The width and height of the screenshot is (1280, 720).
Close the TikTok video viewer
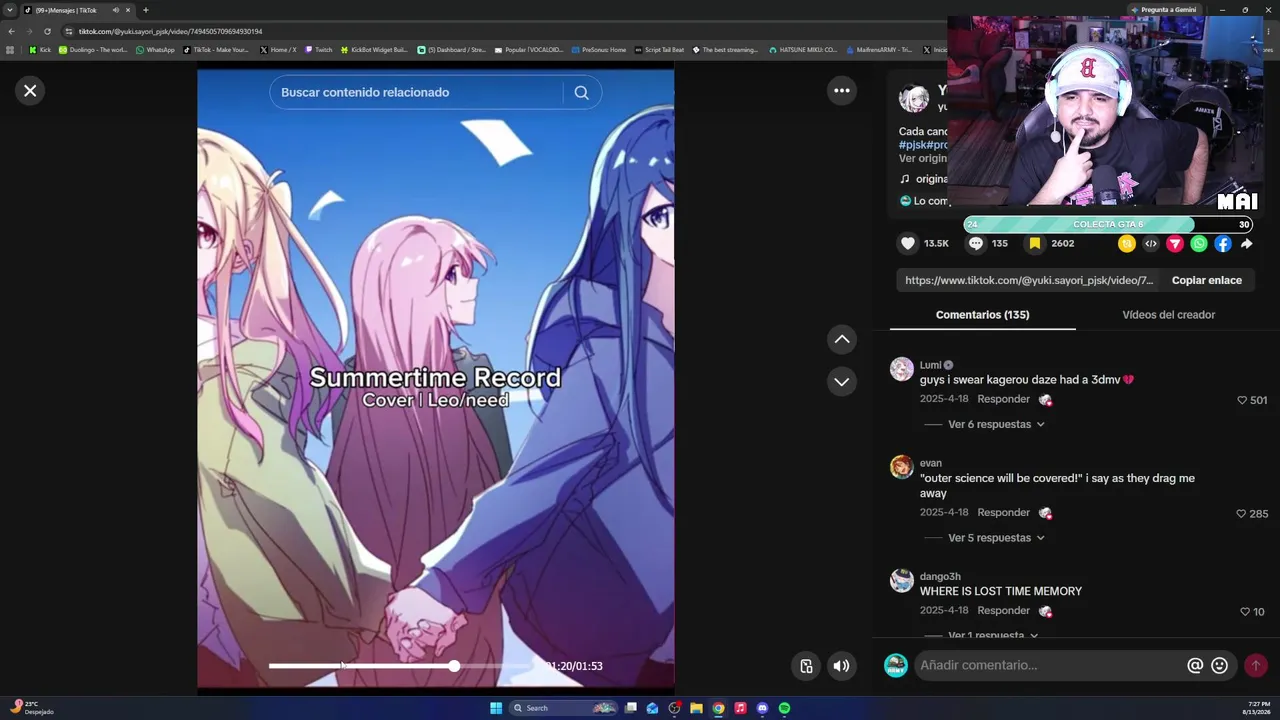(x=30, y=91)
